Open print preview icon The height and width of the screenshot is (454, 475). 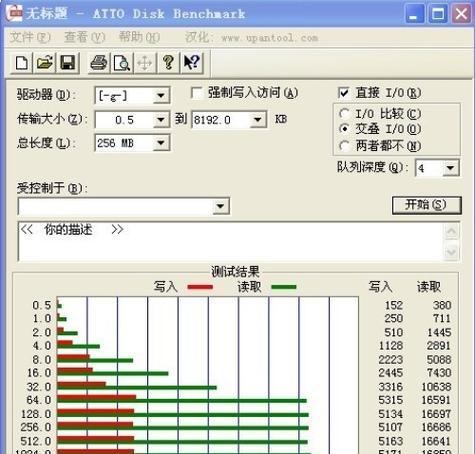(x=122, y=62)
